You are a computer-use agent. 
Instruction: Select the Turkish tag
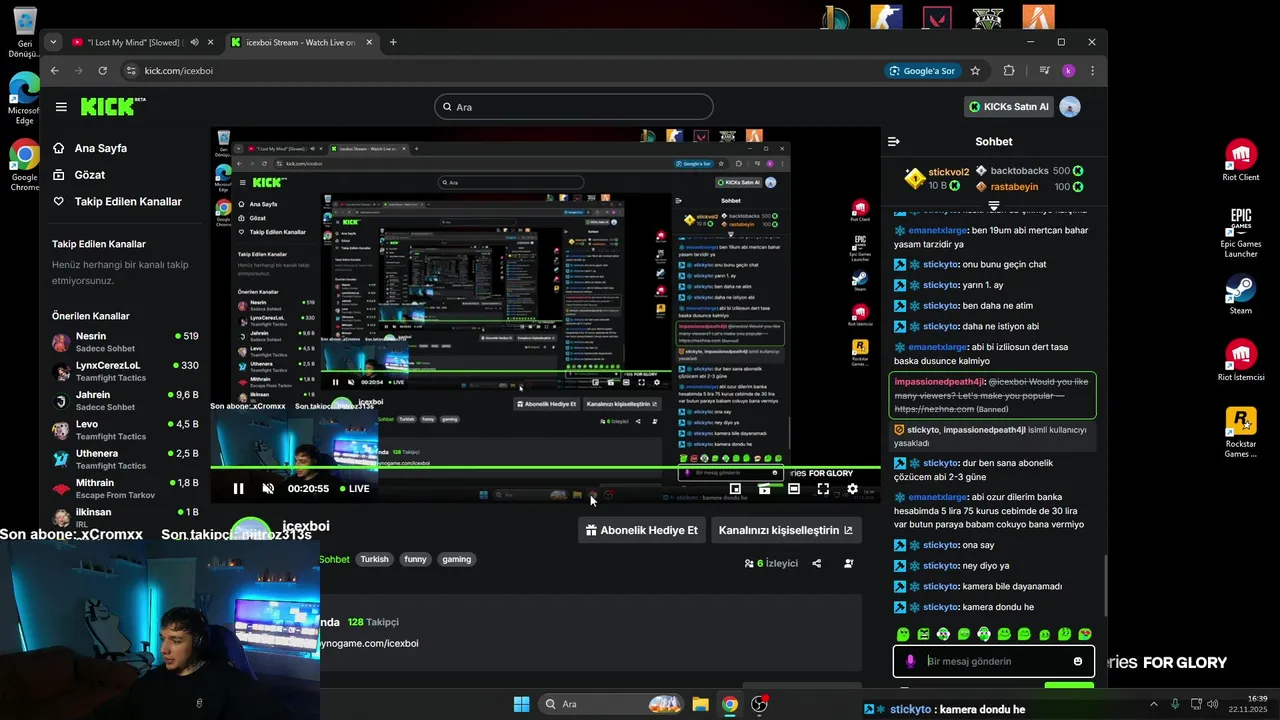click(x=375, y=560)
